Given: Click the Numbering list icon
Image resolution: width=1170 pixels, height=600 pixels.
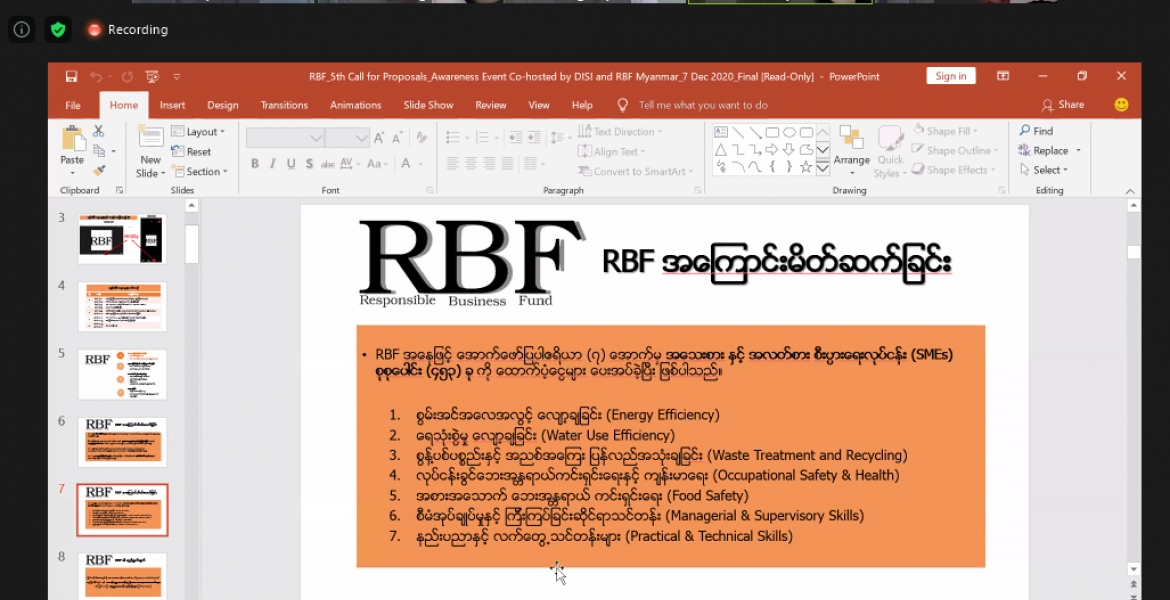Looking at the screenshot, I should tap(482, 138).
